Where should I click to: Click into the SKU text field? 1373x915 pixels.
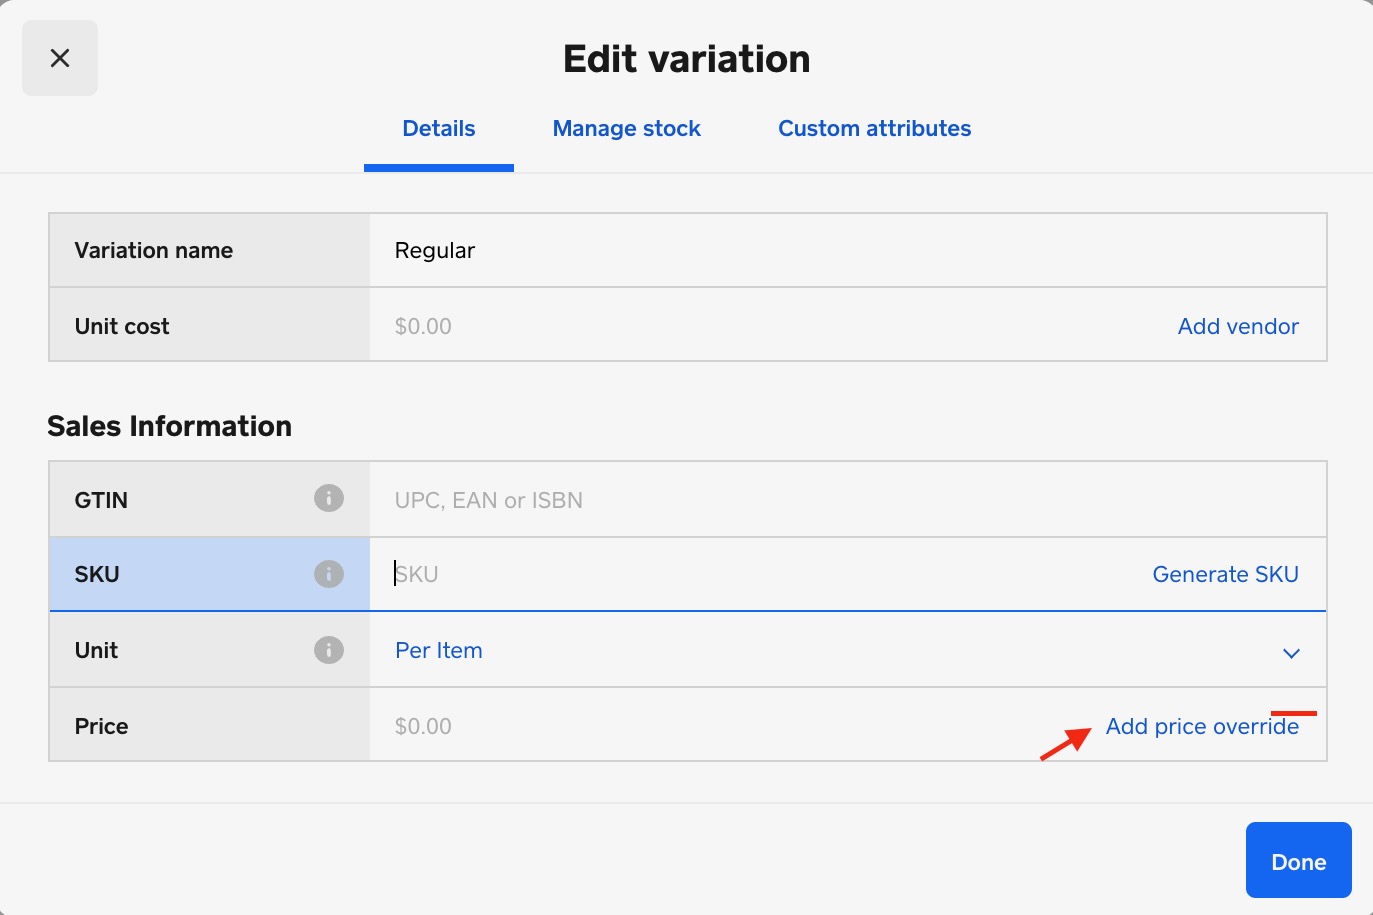700,574
